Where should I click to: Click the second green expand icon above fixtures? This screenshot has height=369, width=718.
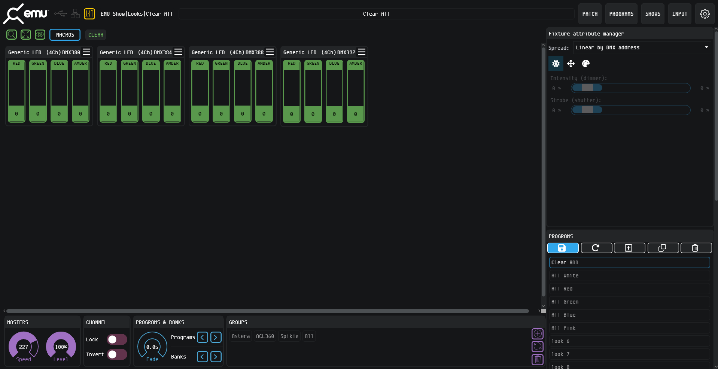point(26,35)
